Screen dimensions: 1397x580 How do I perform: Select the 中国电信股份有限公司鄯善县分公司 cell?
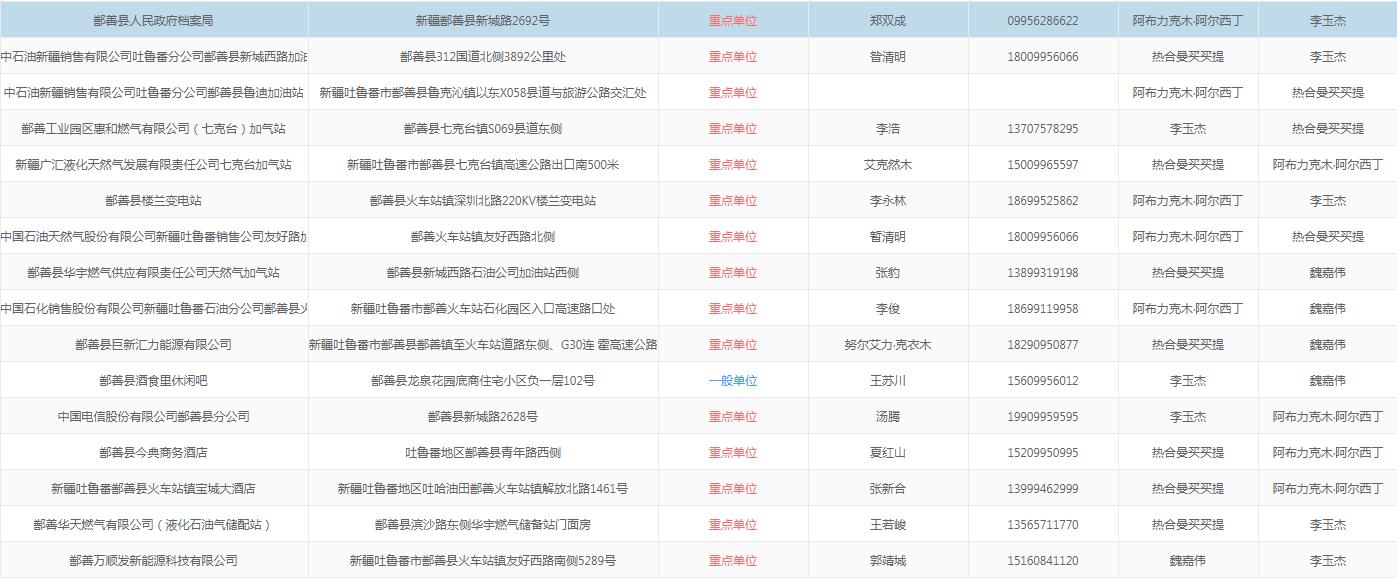coord(153,417)
